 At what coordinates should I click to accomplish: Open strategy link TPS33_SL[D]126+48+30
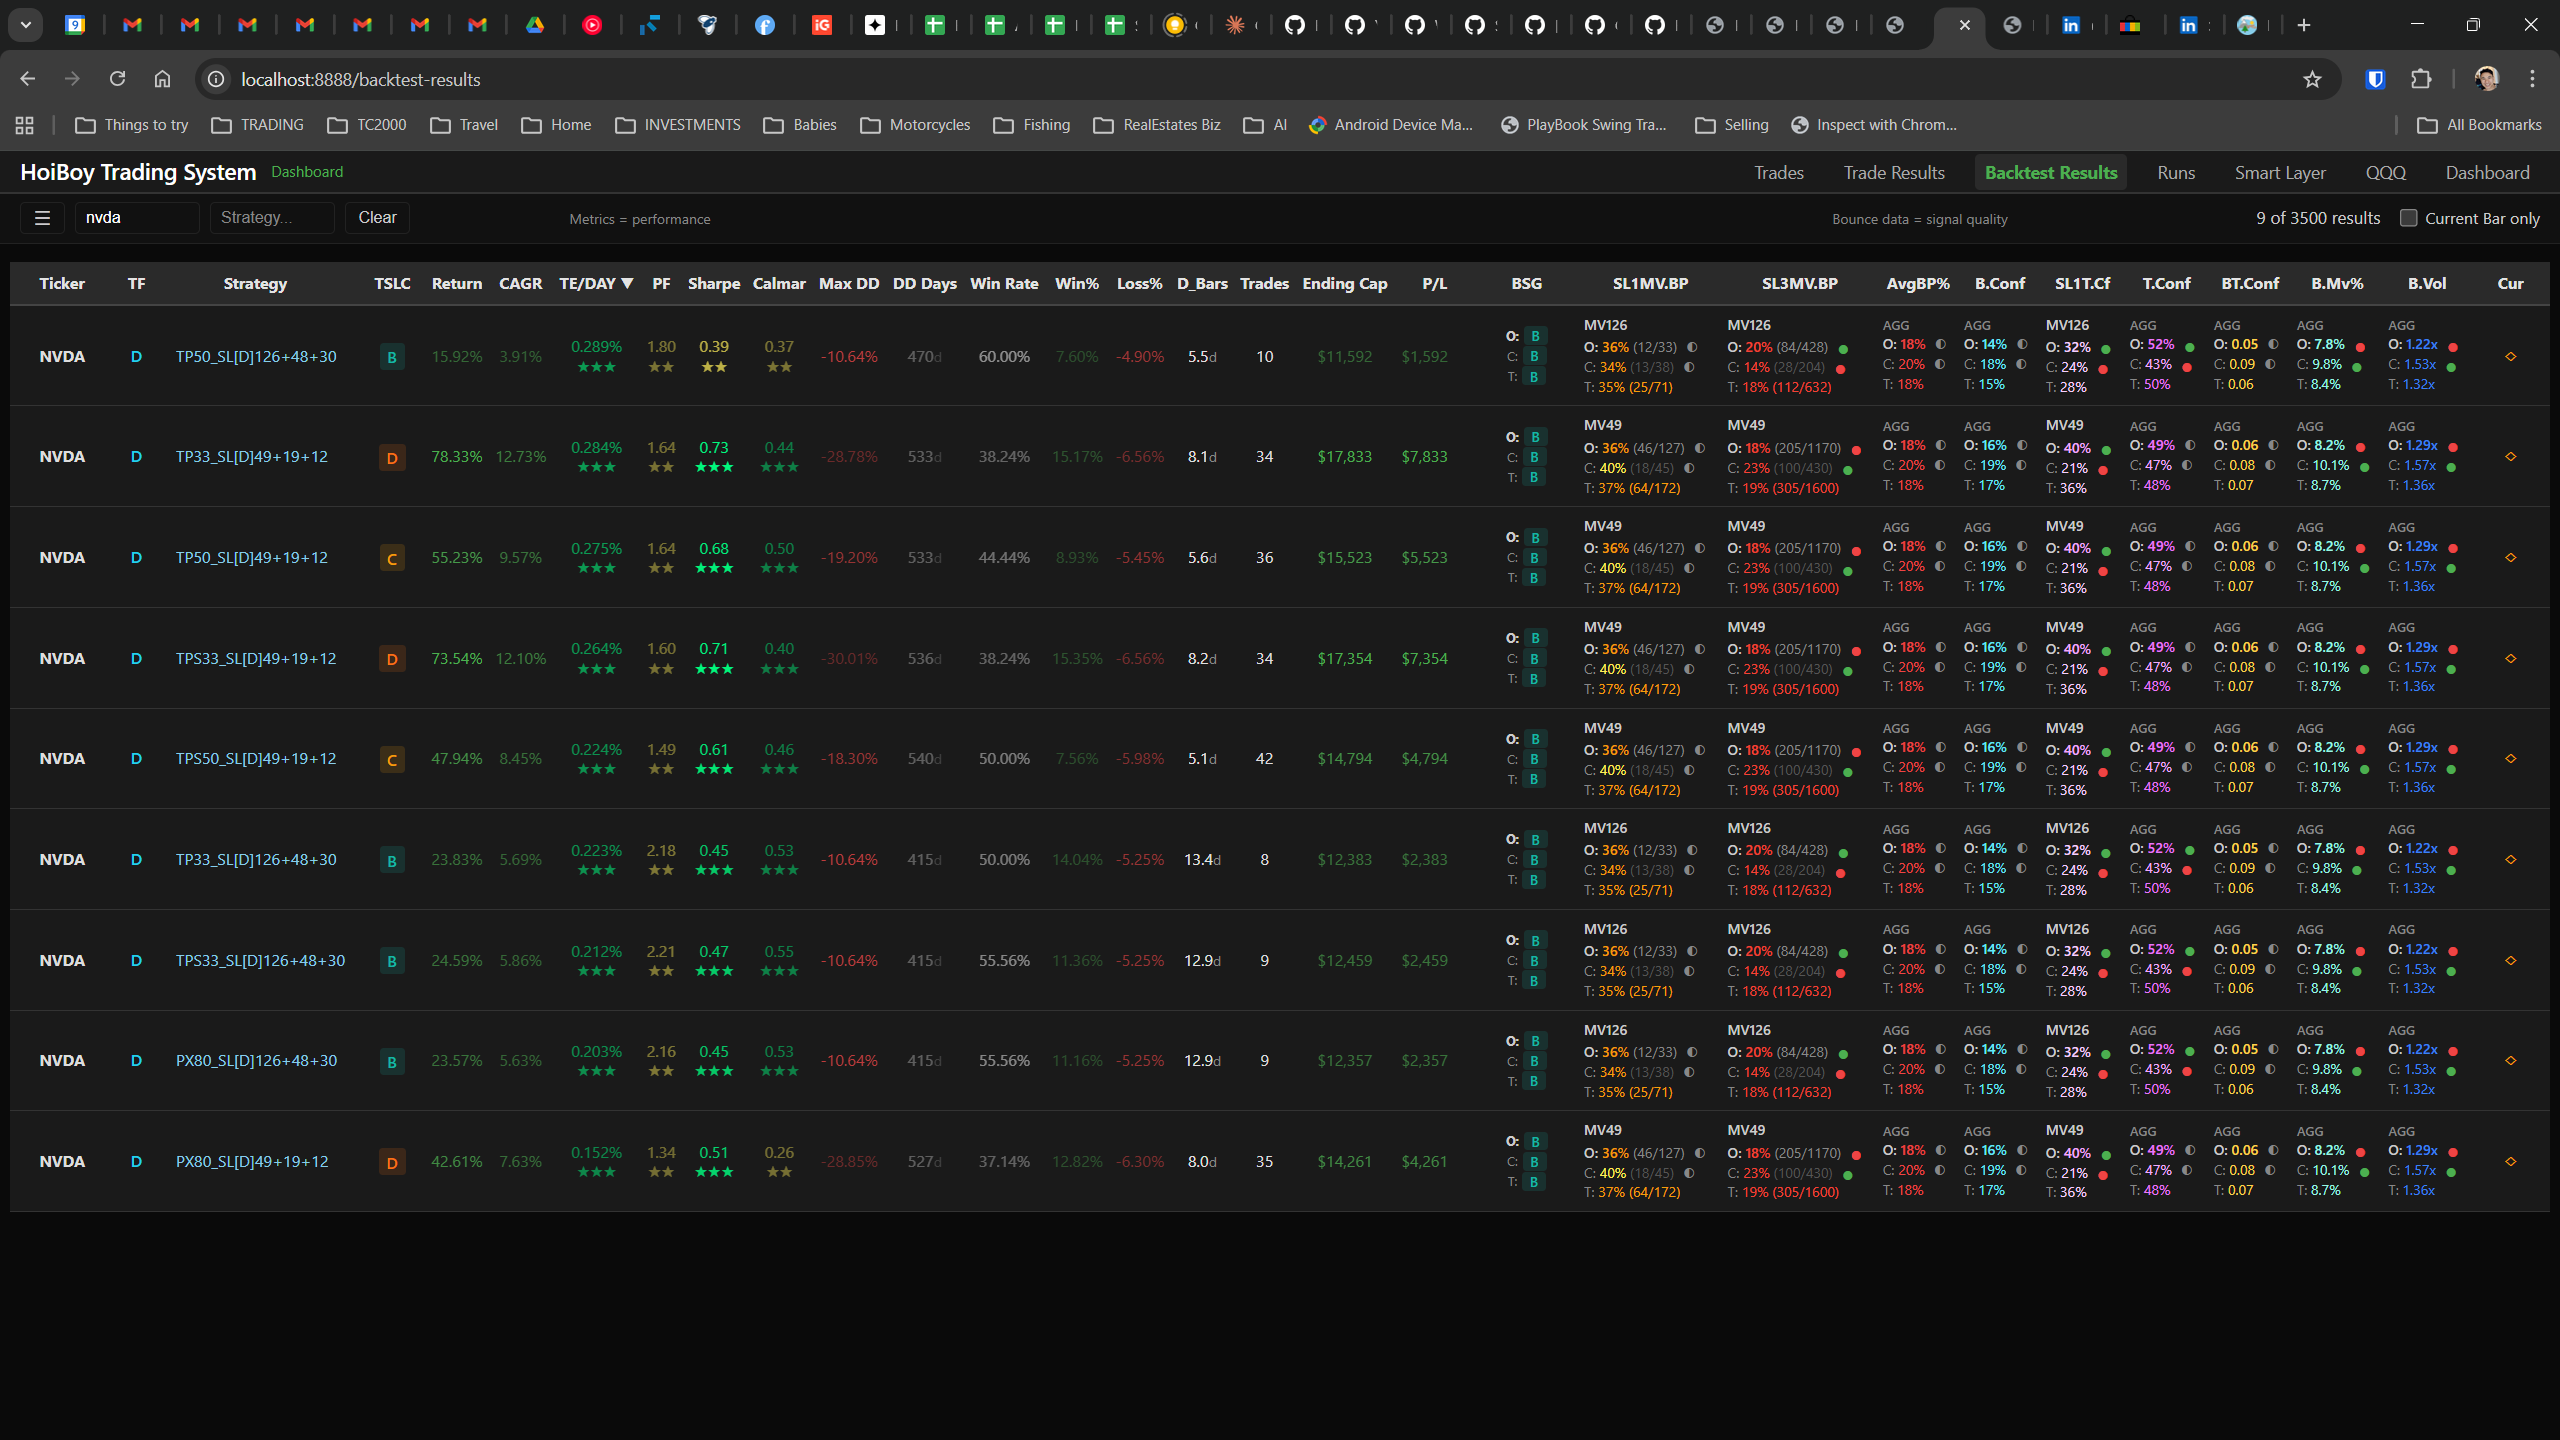(x=260, y=961)
